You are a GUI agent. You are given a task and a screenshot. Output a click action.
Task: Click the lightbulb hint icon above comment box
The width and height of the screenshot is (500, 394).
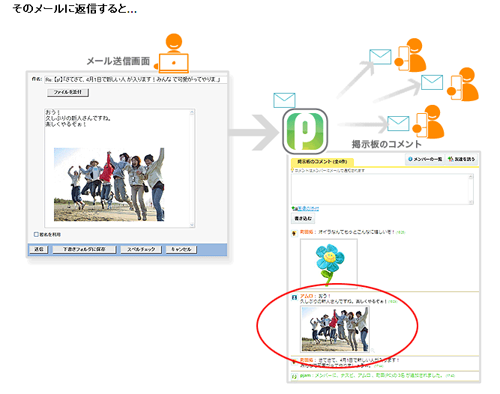pos(293,170)
